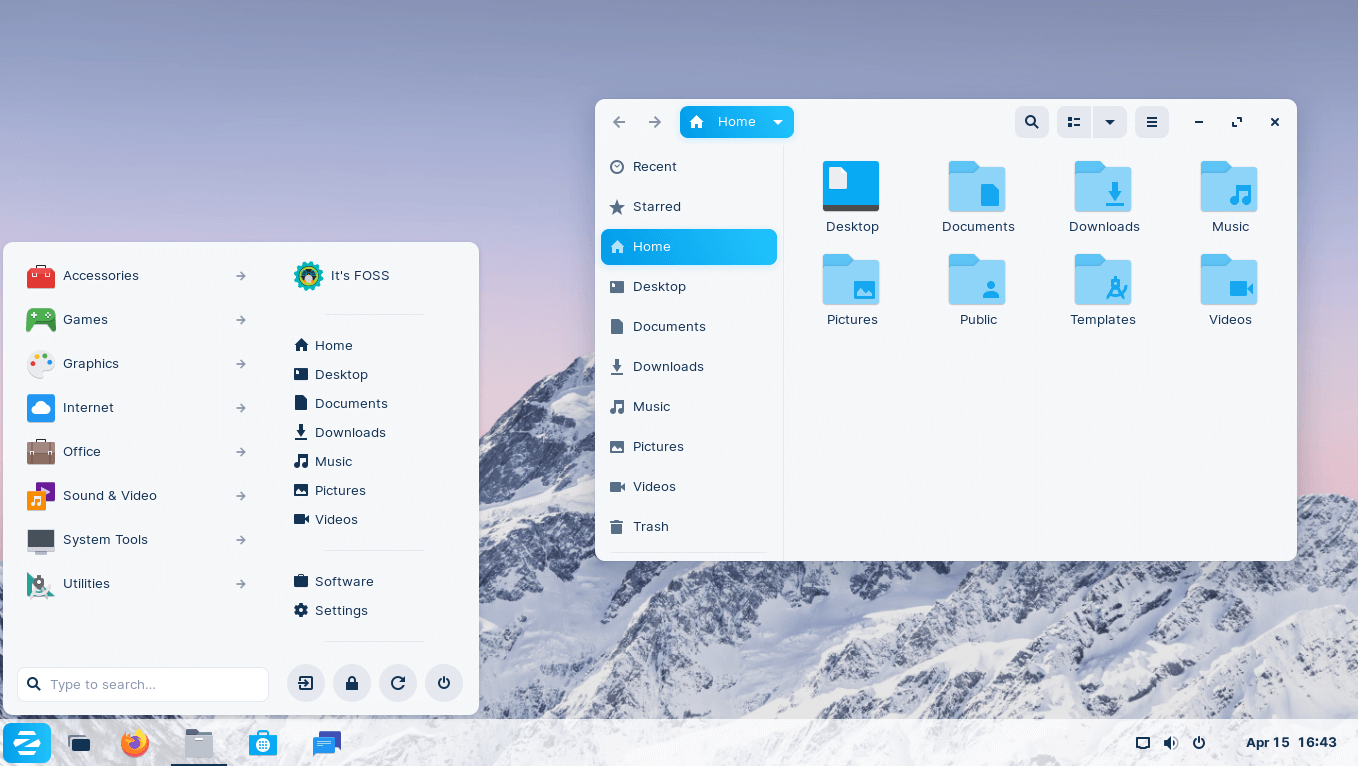Select Trash in the file manager sidebar
This screenshot has height=766, width=1358.
tap(650, 527)
